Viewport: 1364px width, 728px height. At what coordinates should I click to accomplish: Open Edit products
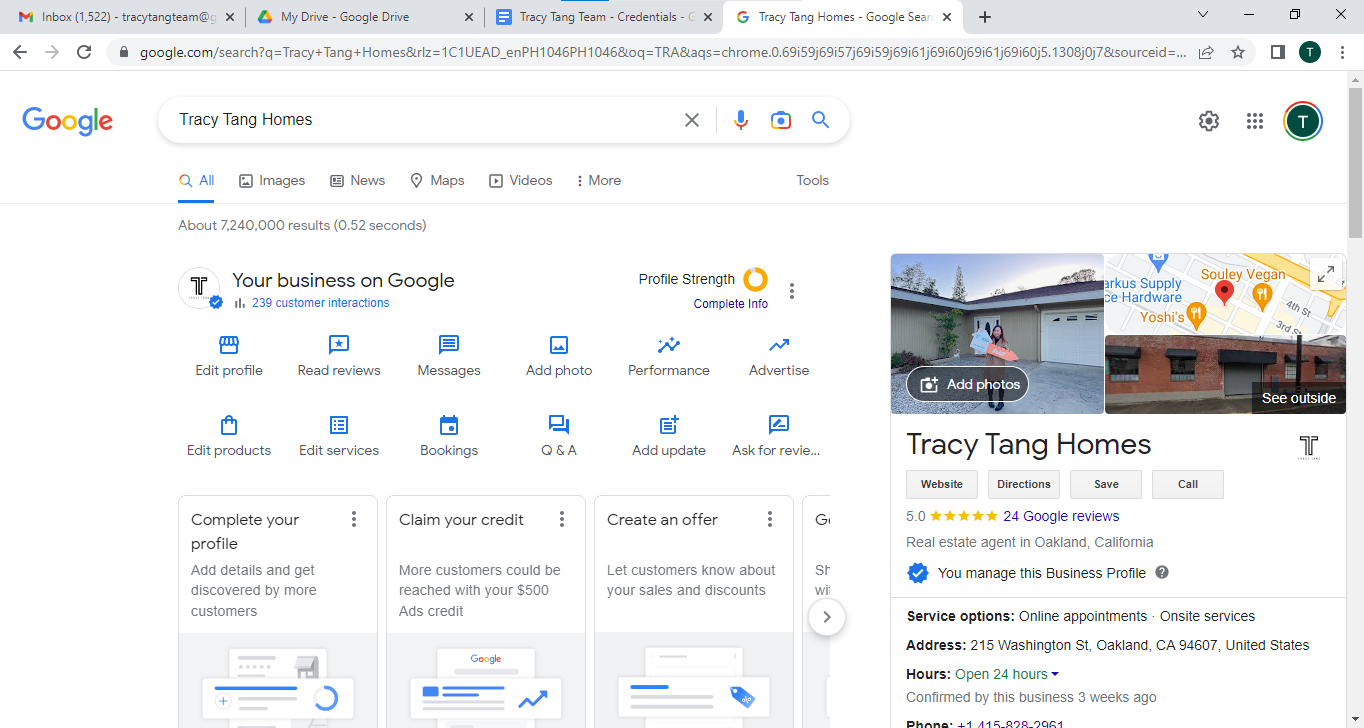tap(229, 437)
